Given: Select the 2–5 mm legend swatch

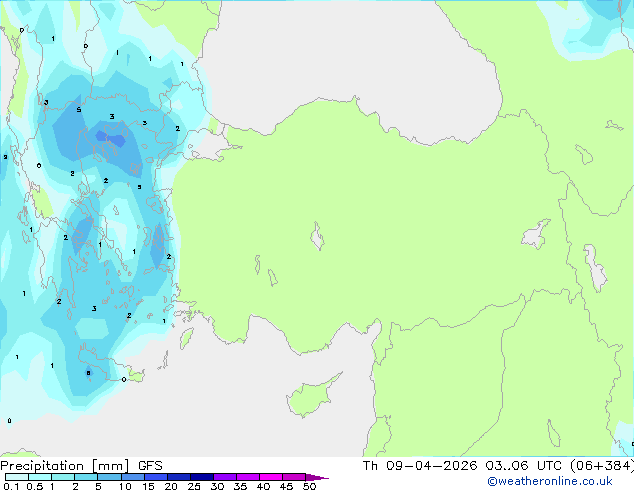Looking at the screenshot, I should click(x=86, y=477).
